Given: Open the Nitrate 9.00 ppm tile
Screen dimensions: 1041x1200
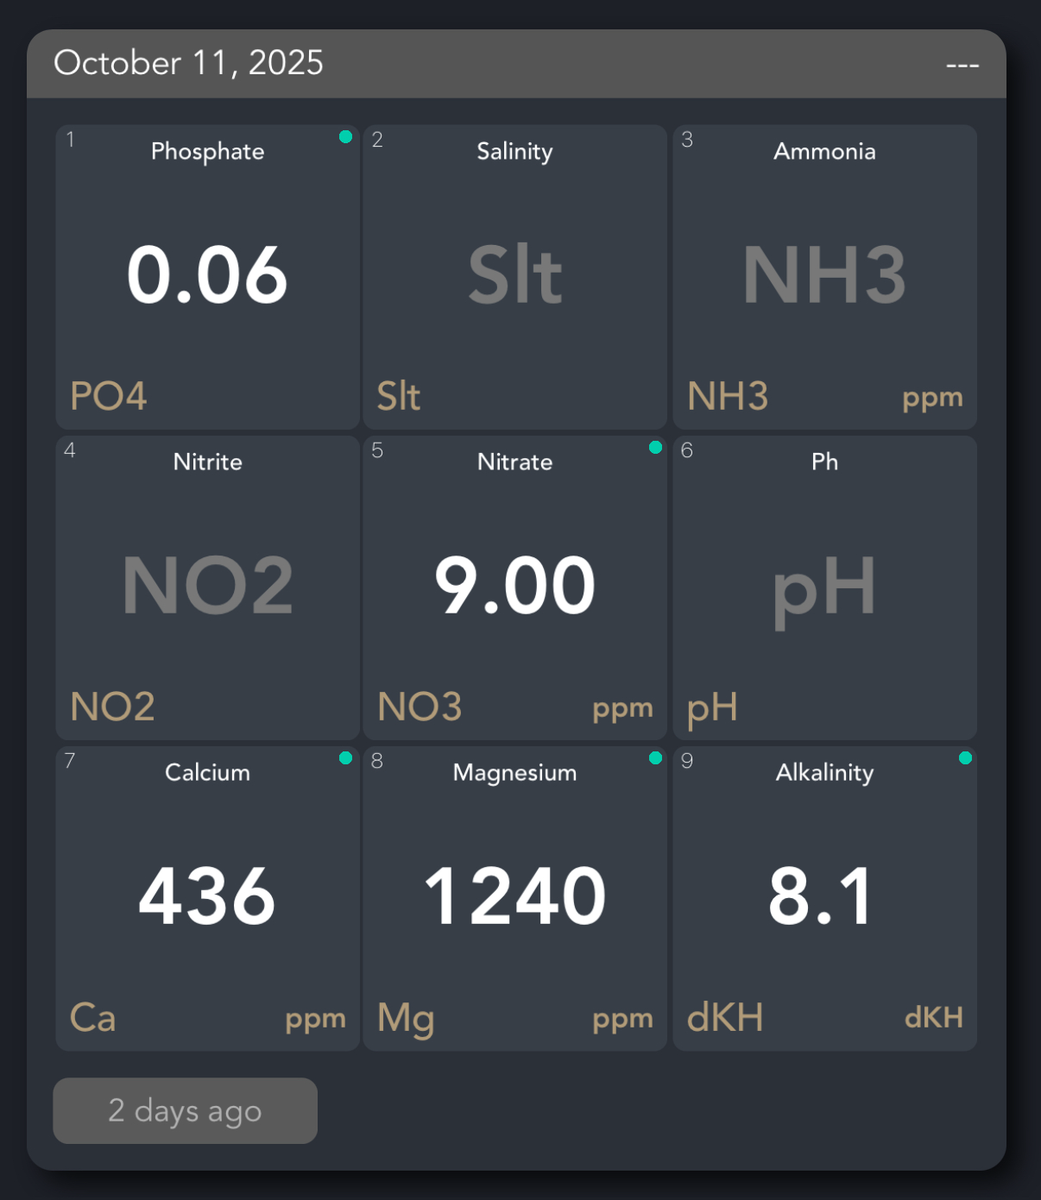Looking at the screenshot, I should coord(514,587).
